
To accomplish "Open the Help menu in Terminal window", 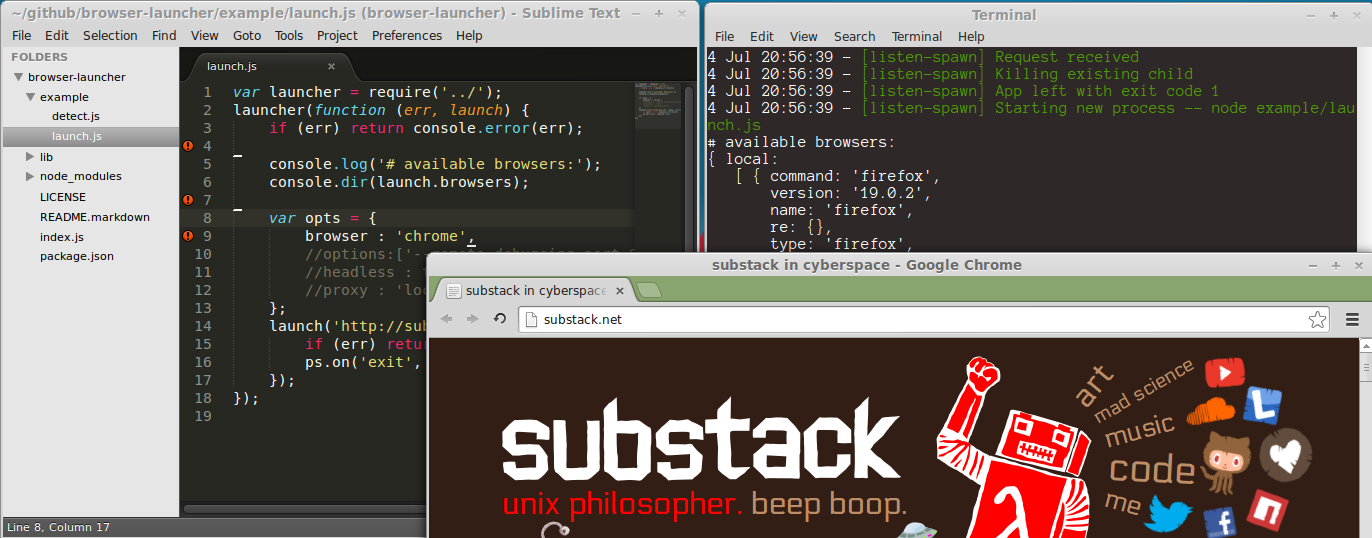I will [971, 36].
